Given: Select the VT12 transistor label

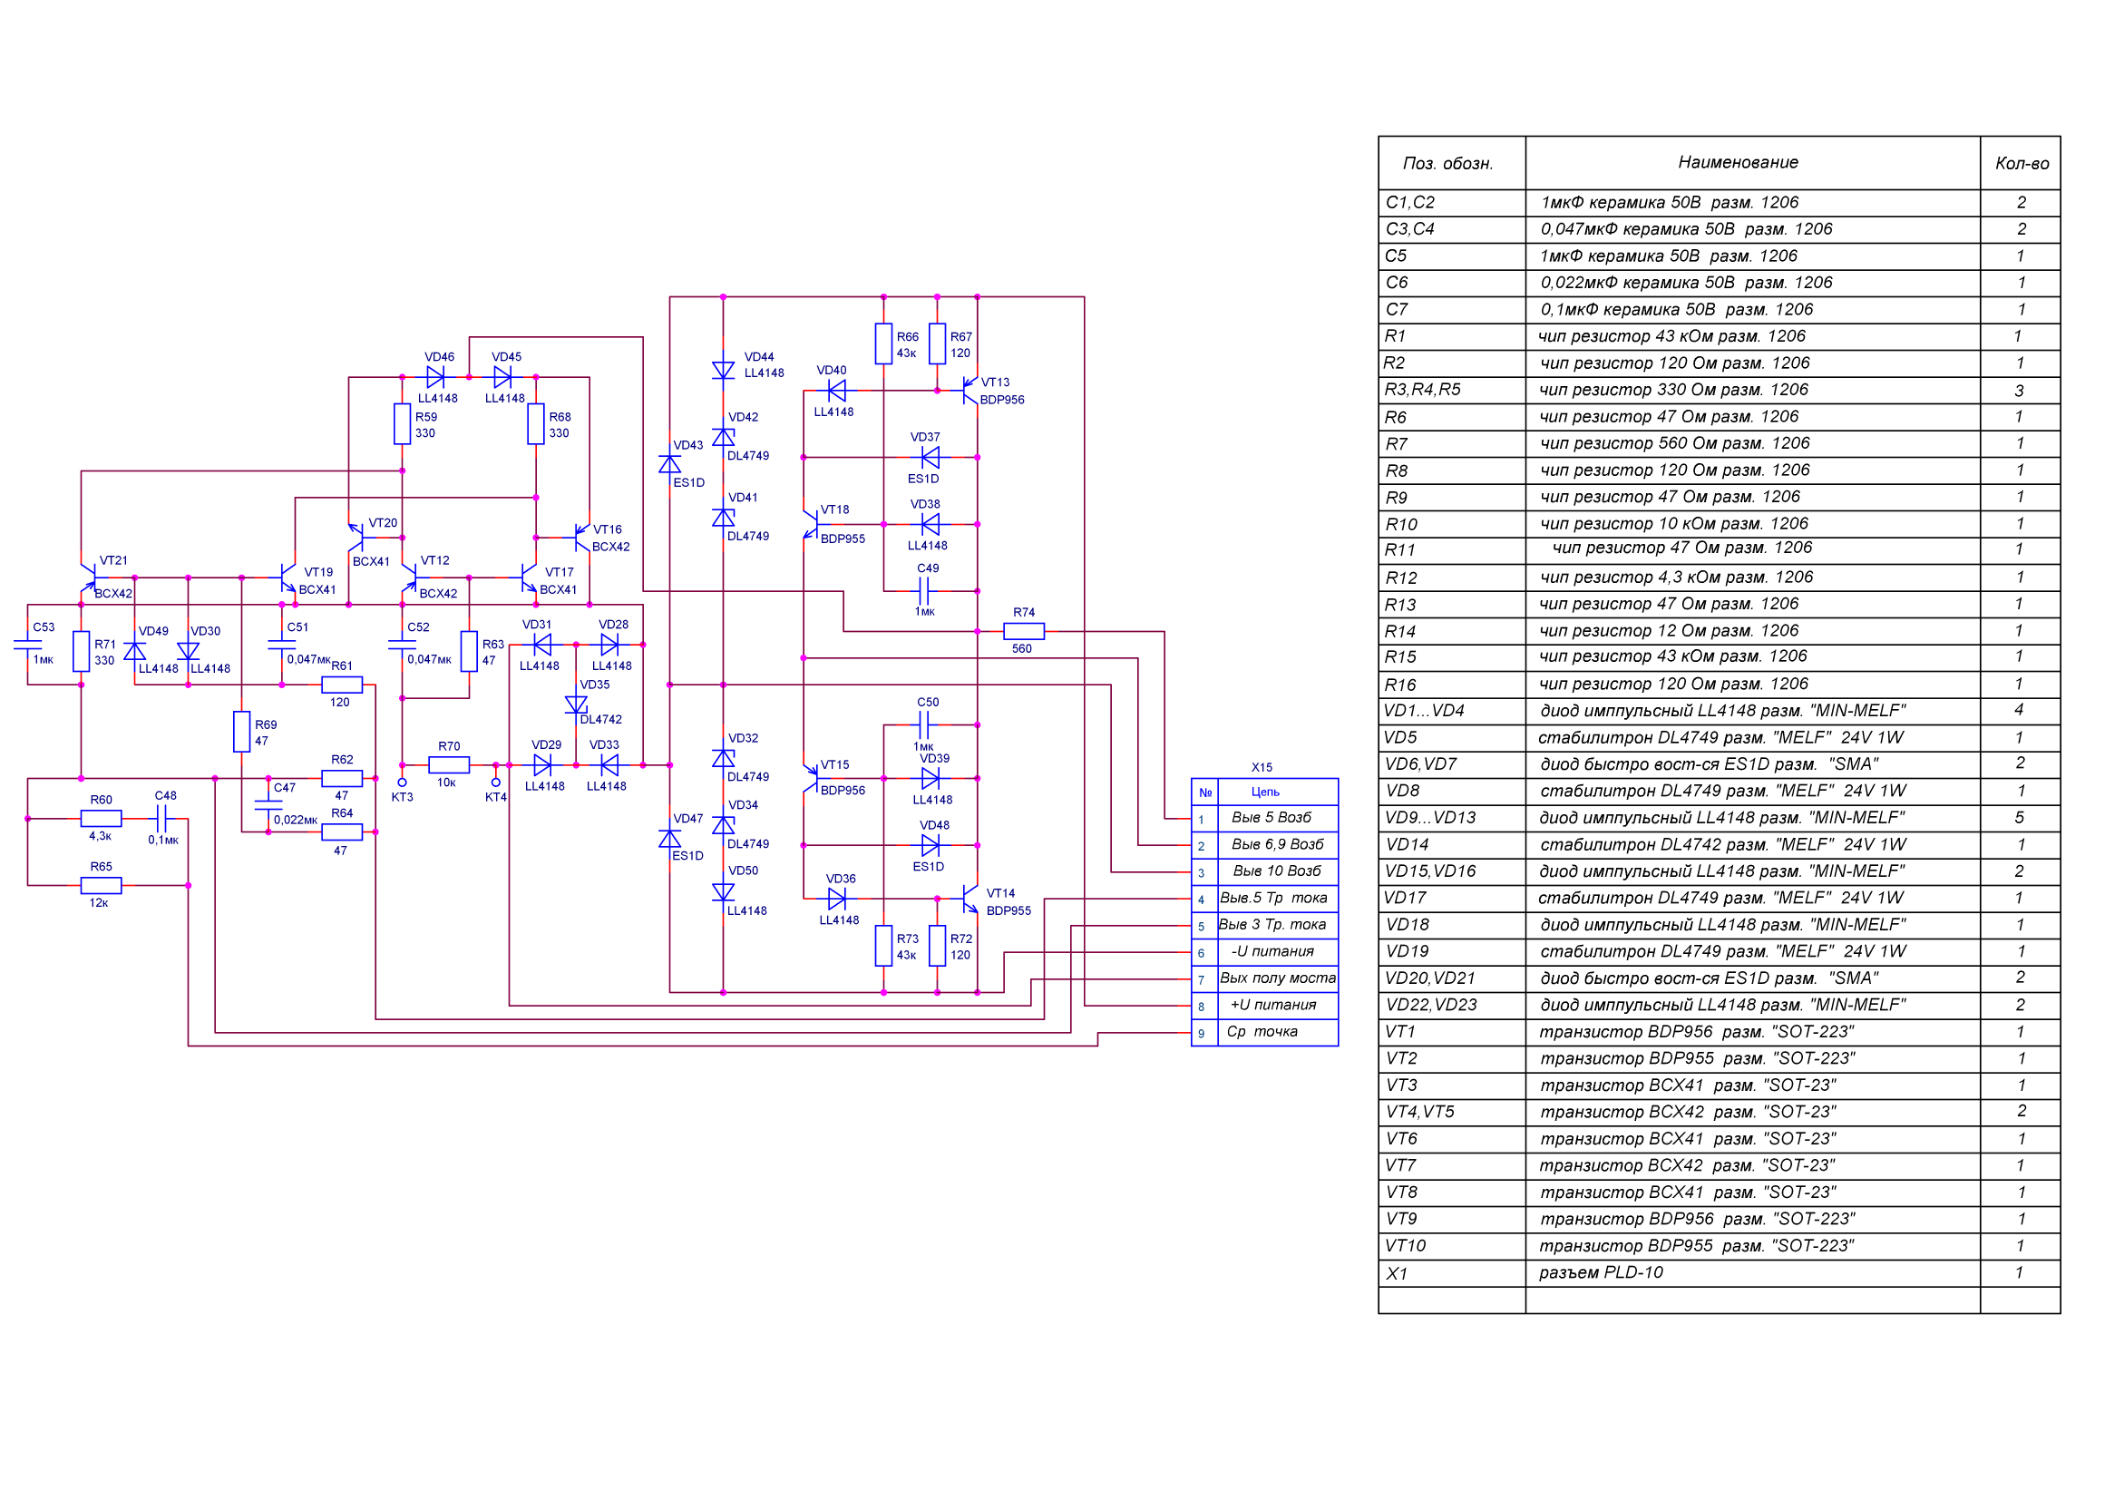Looking at the screenshot, I should pyautogui.click(x=435, y=561).
